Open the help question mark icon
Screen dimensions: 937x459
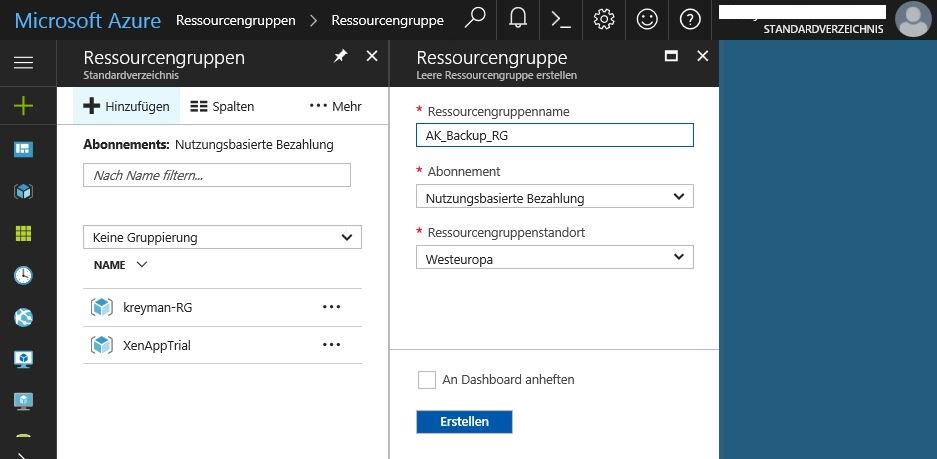coord(690,20)
